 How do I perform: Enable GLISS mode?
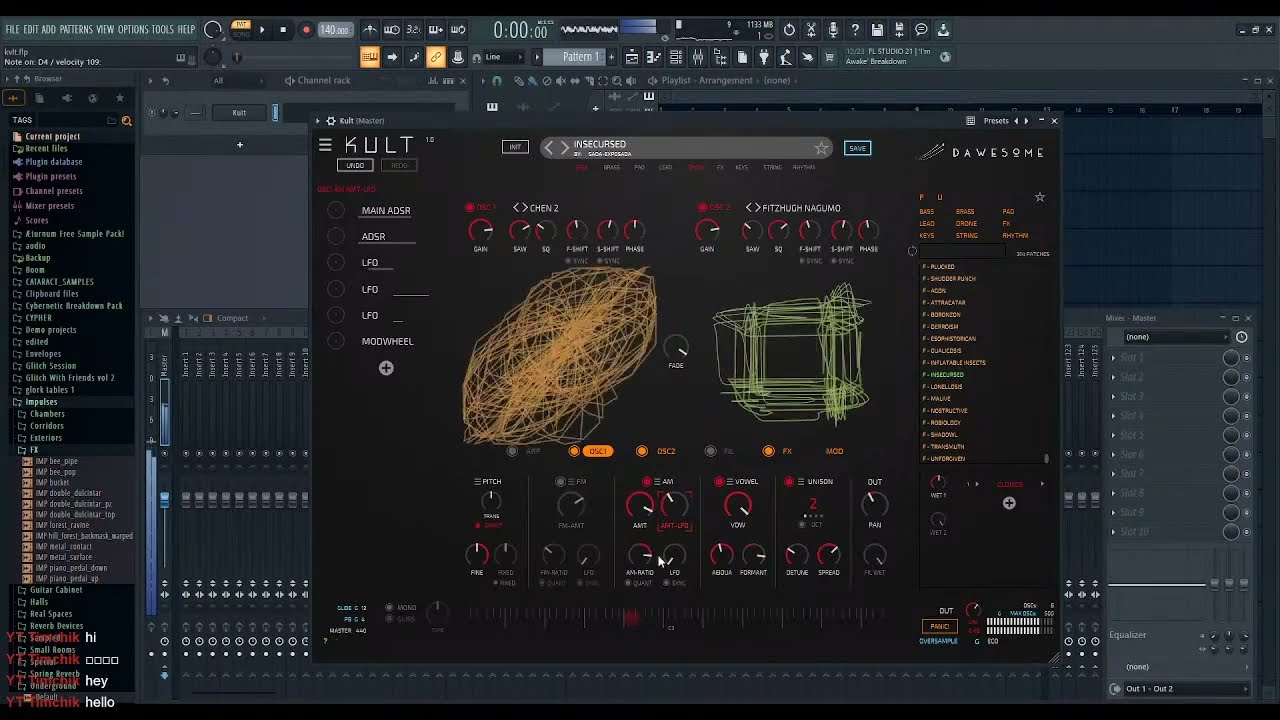401,618
